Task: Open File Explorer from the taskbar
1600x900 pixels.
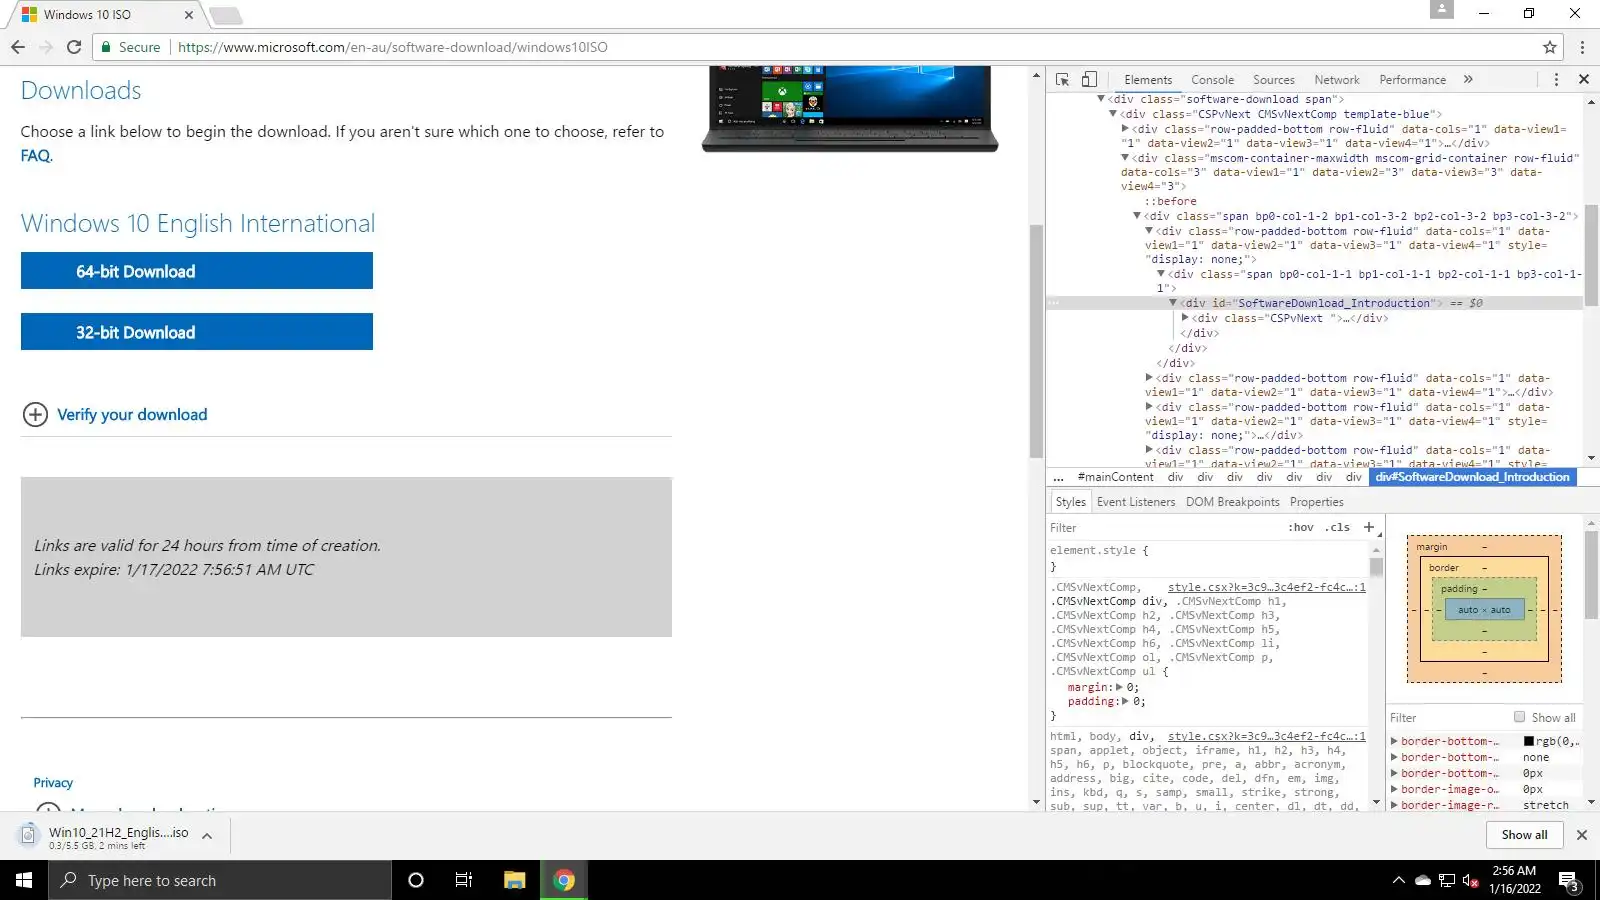Action: point(514,880)
